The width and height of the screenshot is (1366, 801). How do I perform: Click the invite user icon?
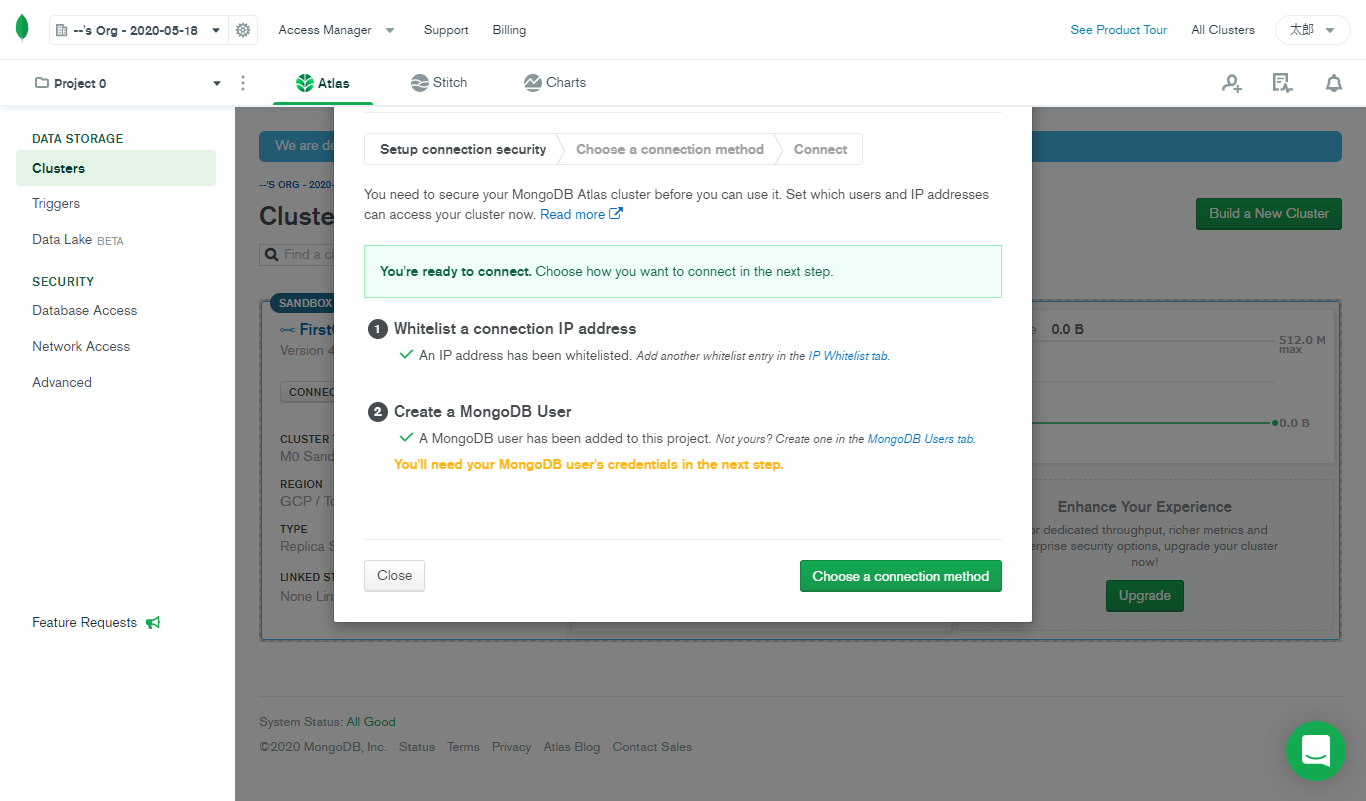pyautogui.click(x=1232, y=83)
